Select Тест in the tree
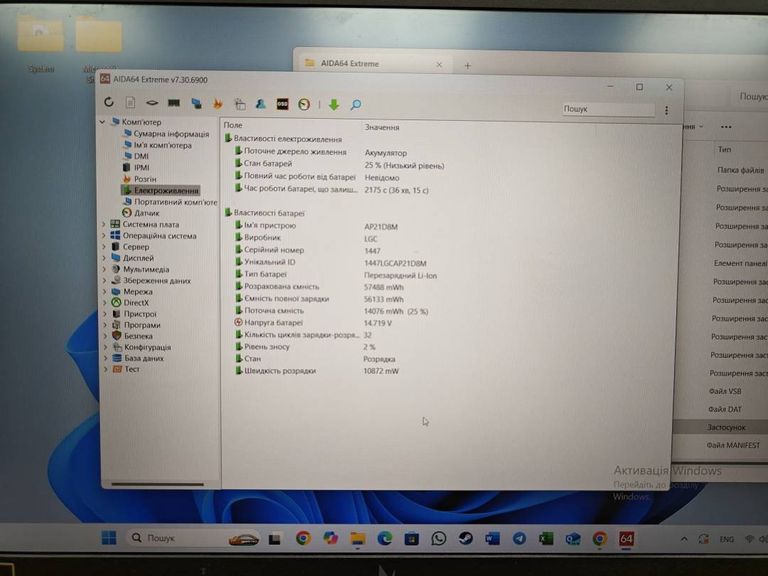The width and height of the screenshot is (768, 576). (x=126, y=369)
